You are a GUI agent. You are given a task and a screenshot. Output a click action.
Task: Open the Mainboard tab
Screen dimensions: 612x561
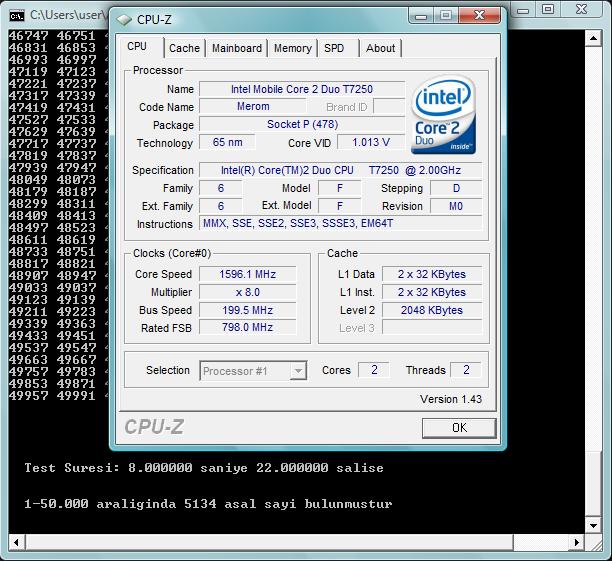click(237, 48)
